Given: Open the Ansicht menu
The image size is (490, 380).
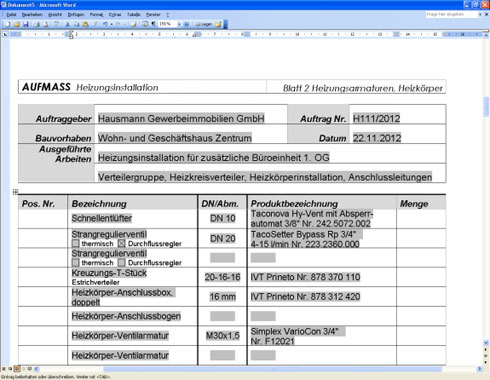Looking at the screenshot, I should click(55, 15).
